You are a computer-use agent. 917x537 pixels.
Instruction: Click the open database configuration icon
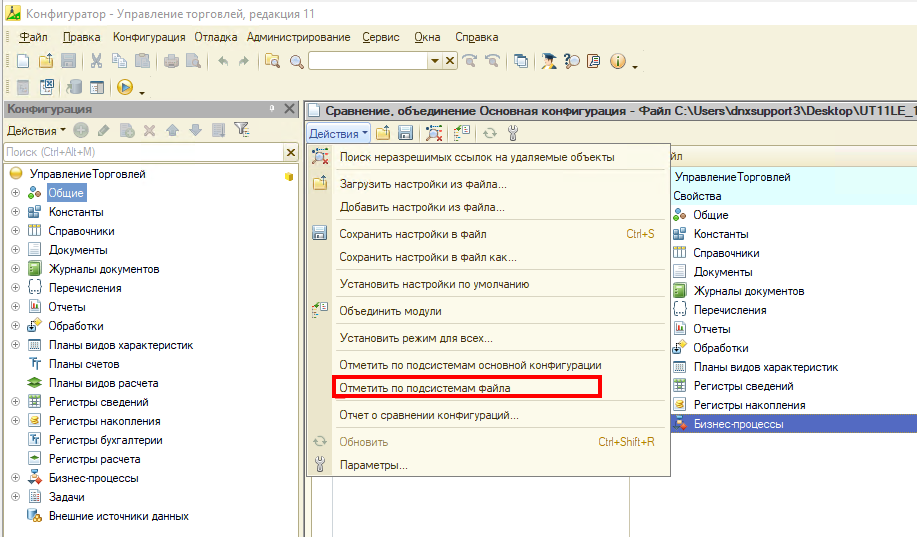[74, 88]
